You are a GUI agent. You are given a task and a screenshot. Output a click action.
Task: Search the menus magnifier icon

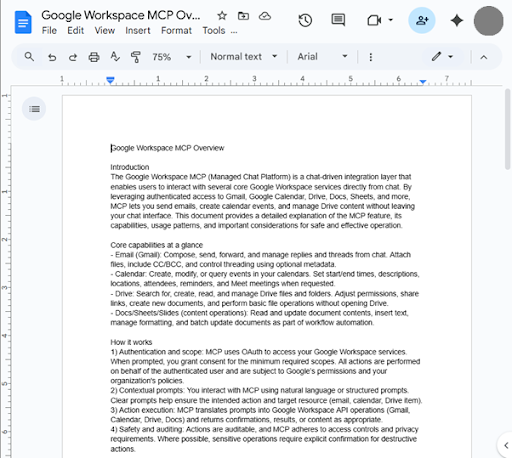[x=29, y=57]
